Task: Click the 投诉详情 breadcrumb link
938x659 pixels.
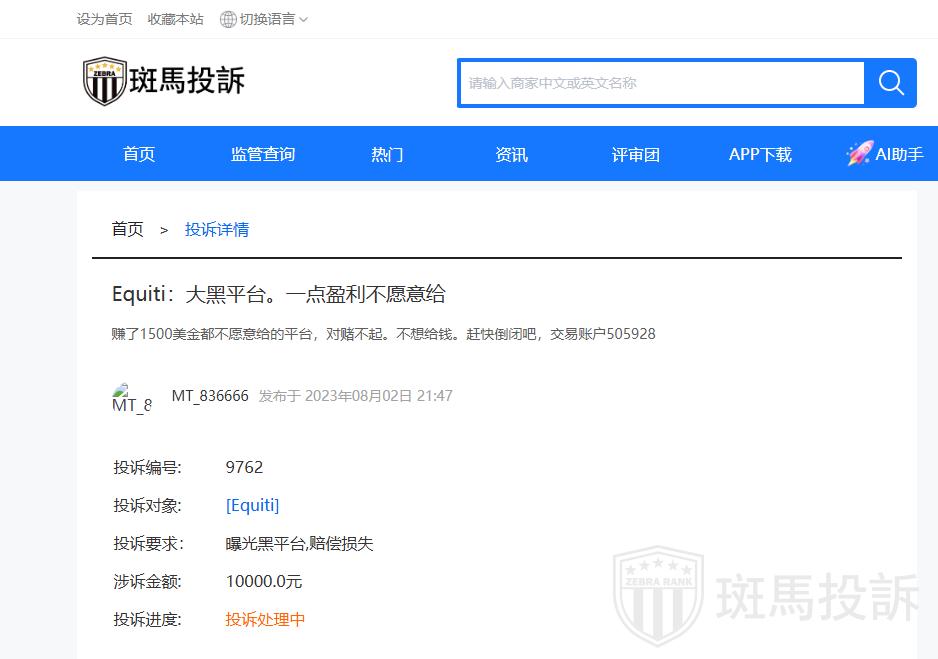Action: click(x=217, y=229)
